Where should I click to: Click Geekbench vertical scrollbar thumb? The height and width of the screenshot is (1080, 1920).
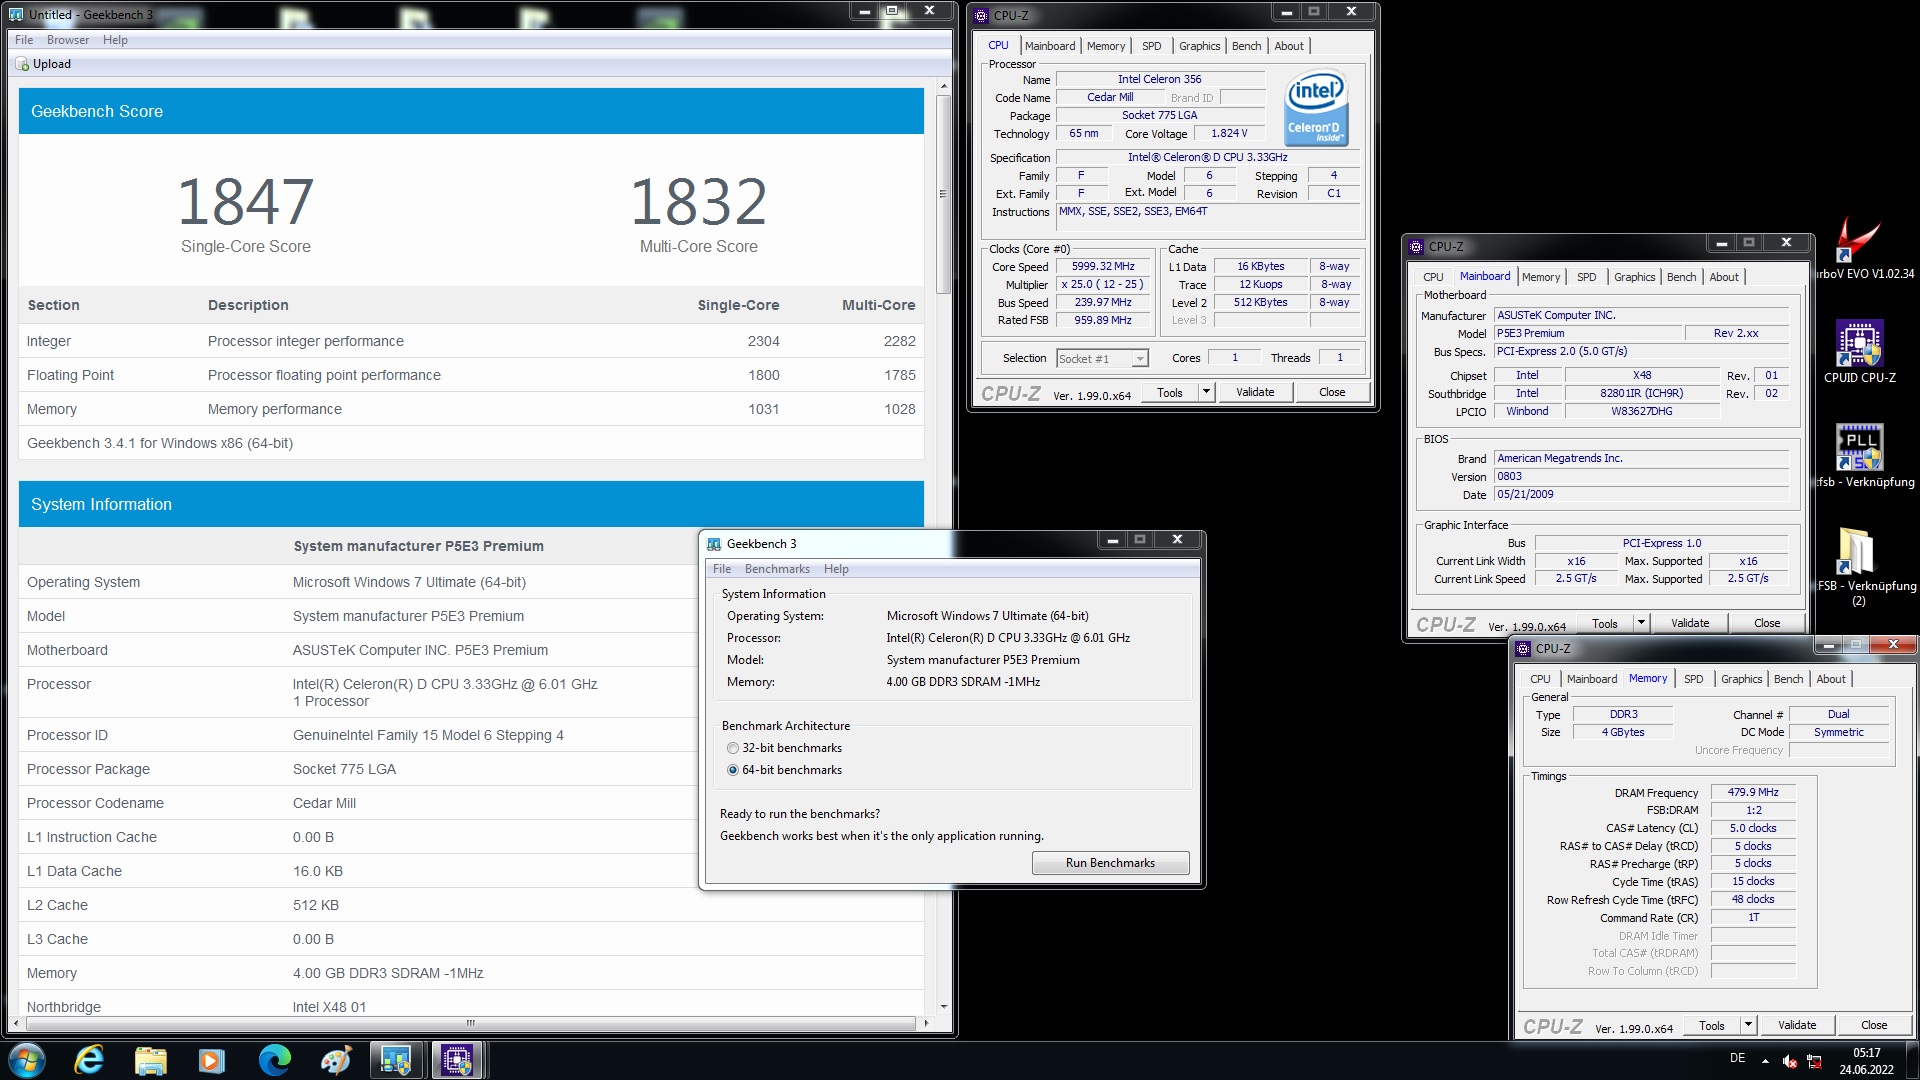pos(942,194)
